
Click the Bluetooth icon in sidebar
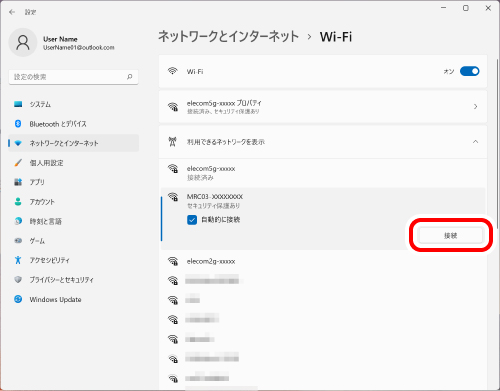pos(18,124)
